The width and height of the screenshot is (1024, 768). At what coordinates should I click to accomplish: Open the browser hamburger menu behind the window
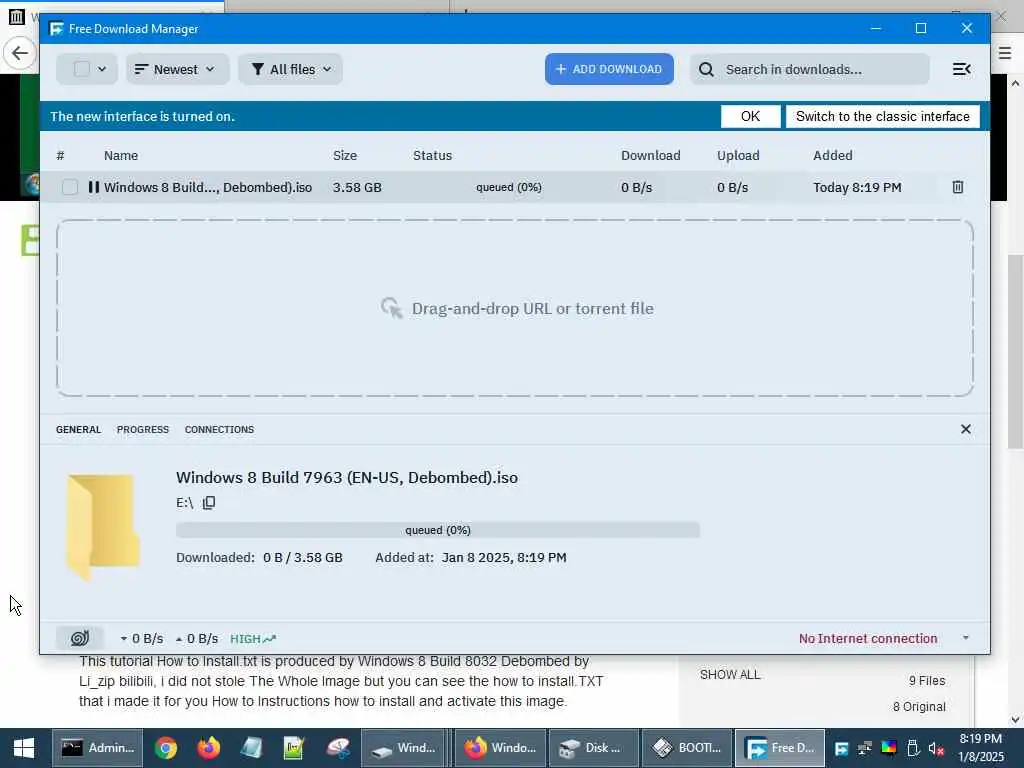[x=1006, y=53]
